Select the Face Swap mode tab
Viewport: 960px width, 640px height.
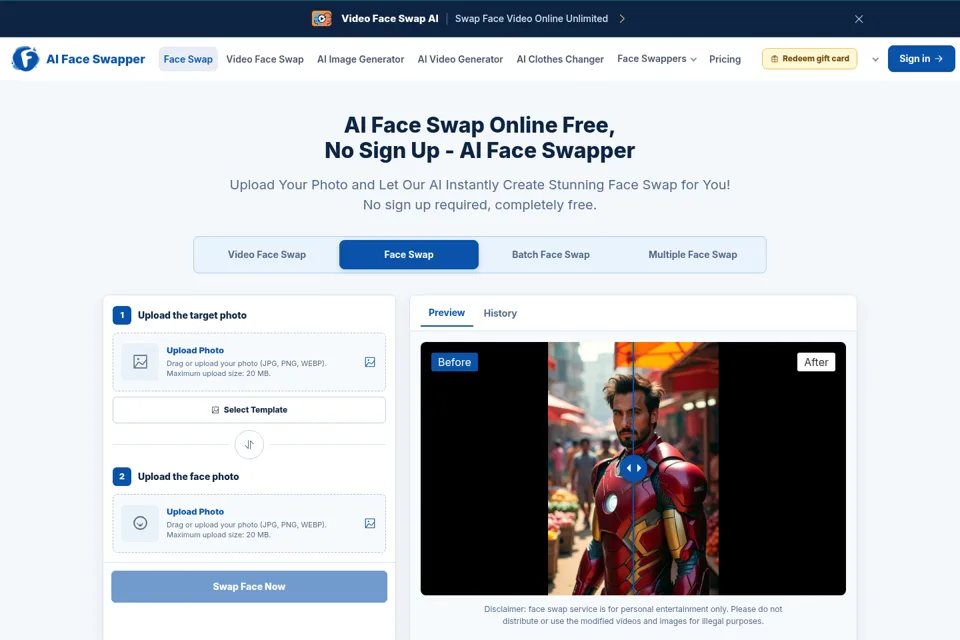[409, 254]
